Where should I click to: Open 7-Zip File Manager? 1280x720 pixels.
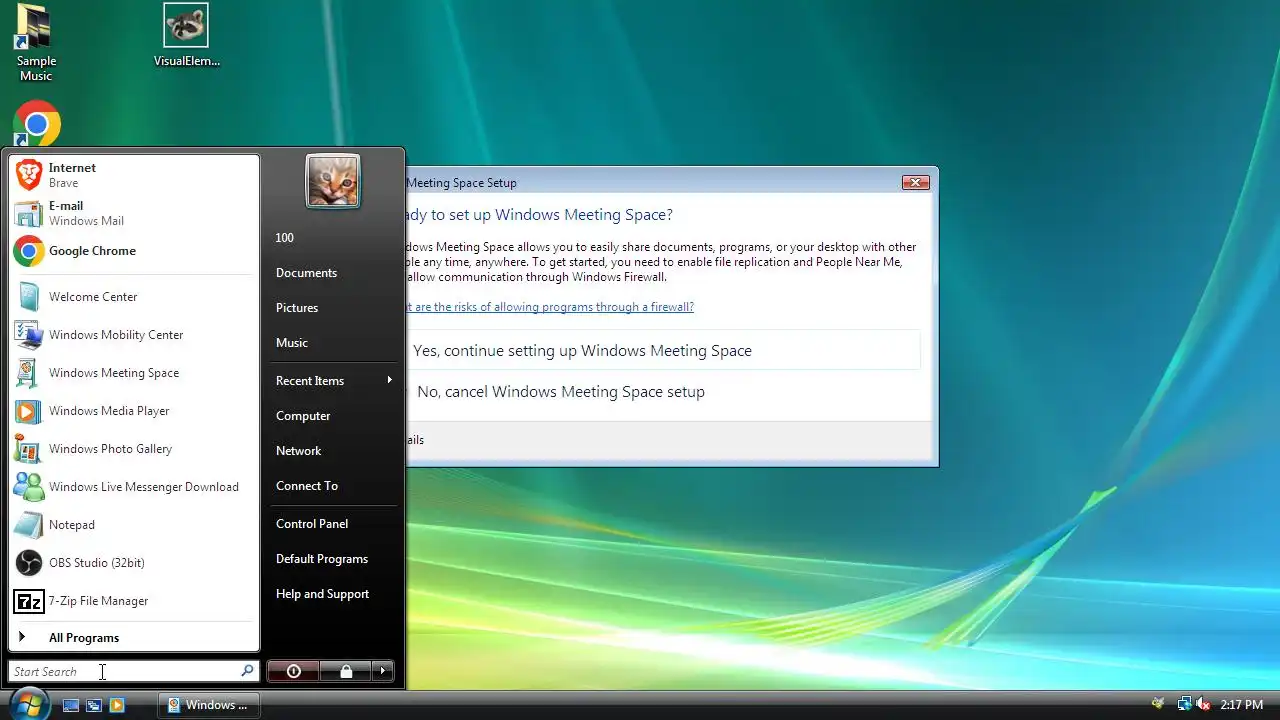[x=134, y=601]
